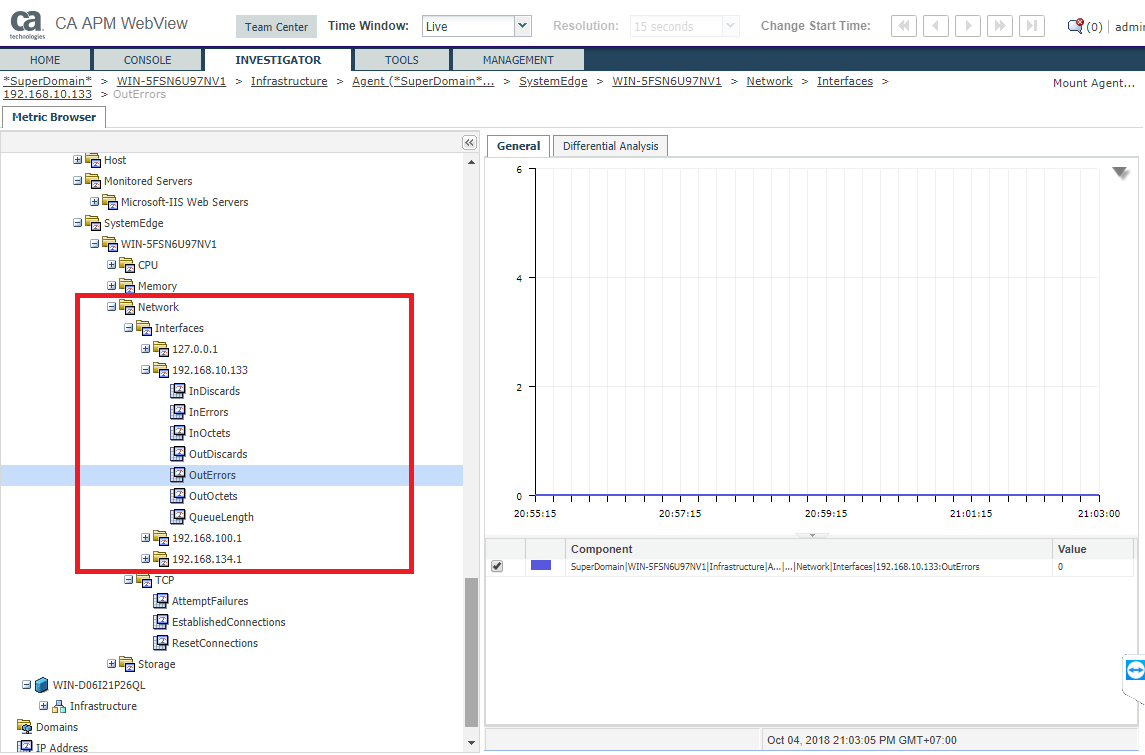
Task: Expand the Memory node
Action: pos(111,285)
